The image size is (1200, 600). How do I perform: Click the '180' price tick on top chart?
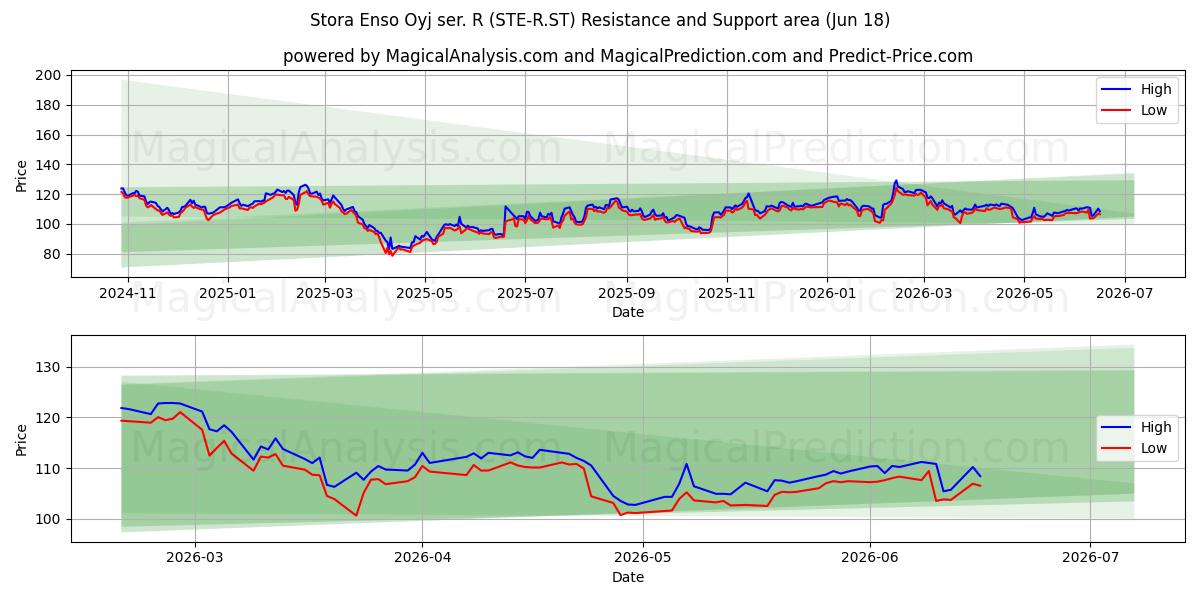50,106
